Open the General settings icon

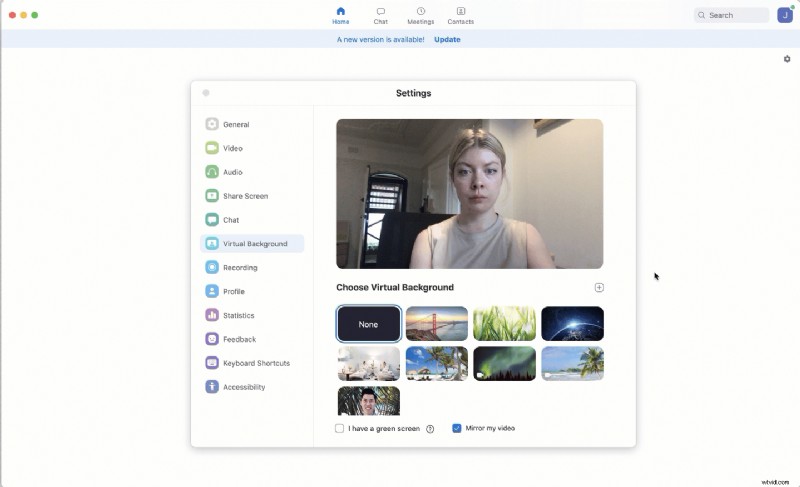pos(212,124)
